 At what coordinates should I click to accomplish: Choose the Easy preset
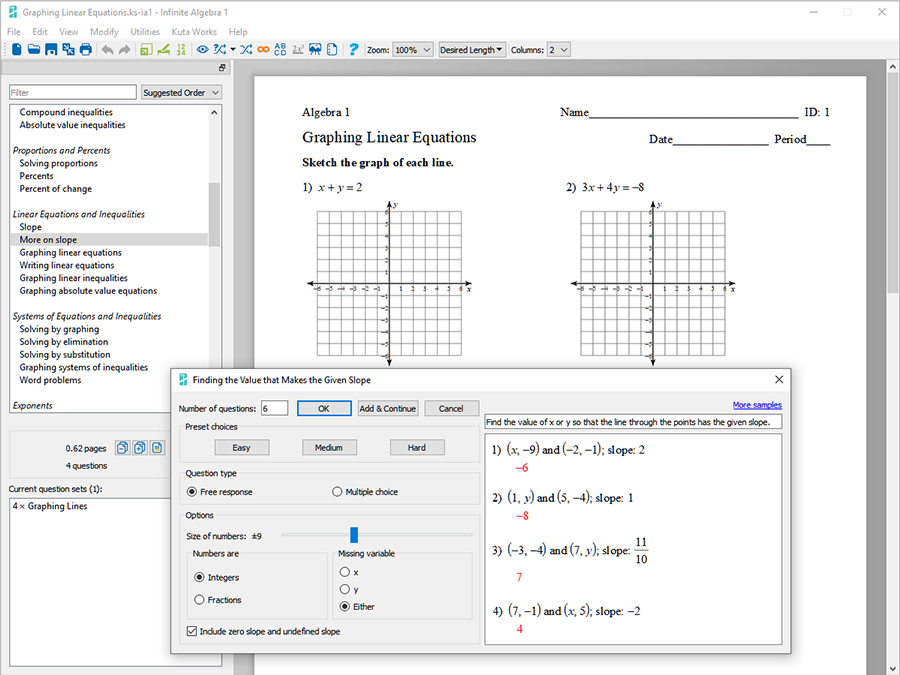(242, 448)
